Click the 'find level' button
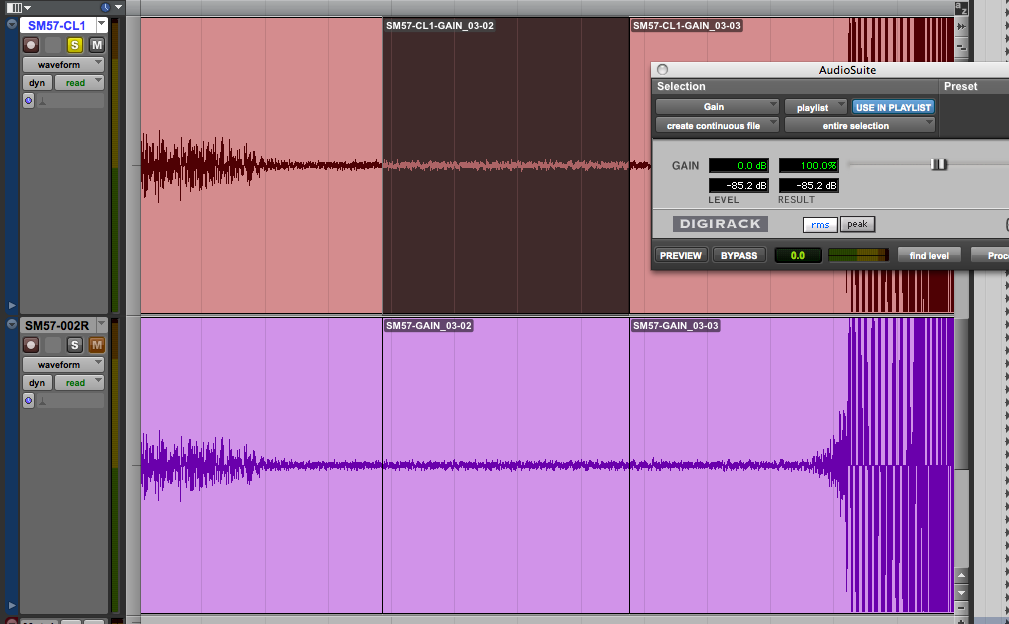1009x624 pixels. (929, 255)
